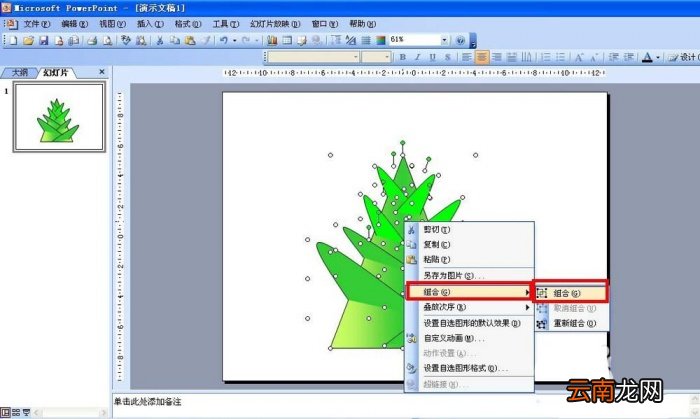
Task: Click the New presentation icon
Action: tap(13, 41)
